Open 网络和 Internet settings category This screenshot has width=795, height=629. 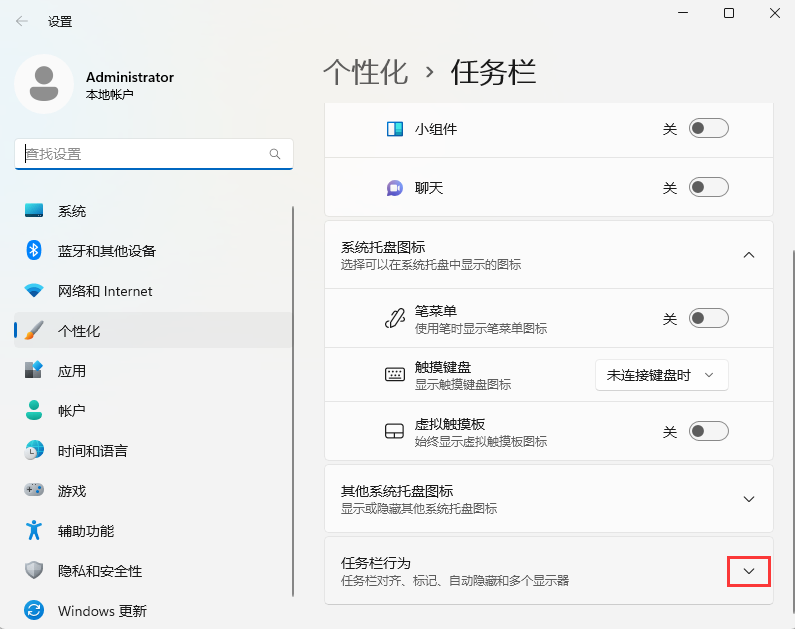153,290
